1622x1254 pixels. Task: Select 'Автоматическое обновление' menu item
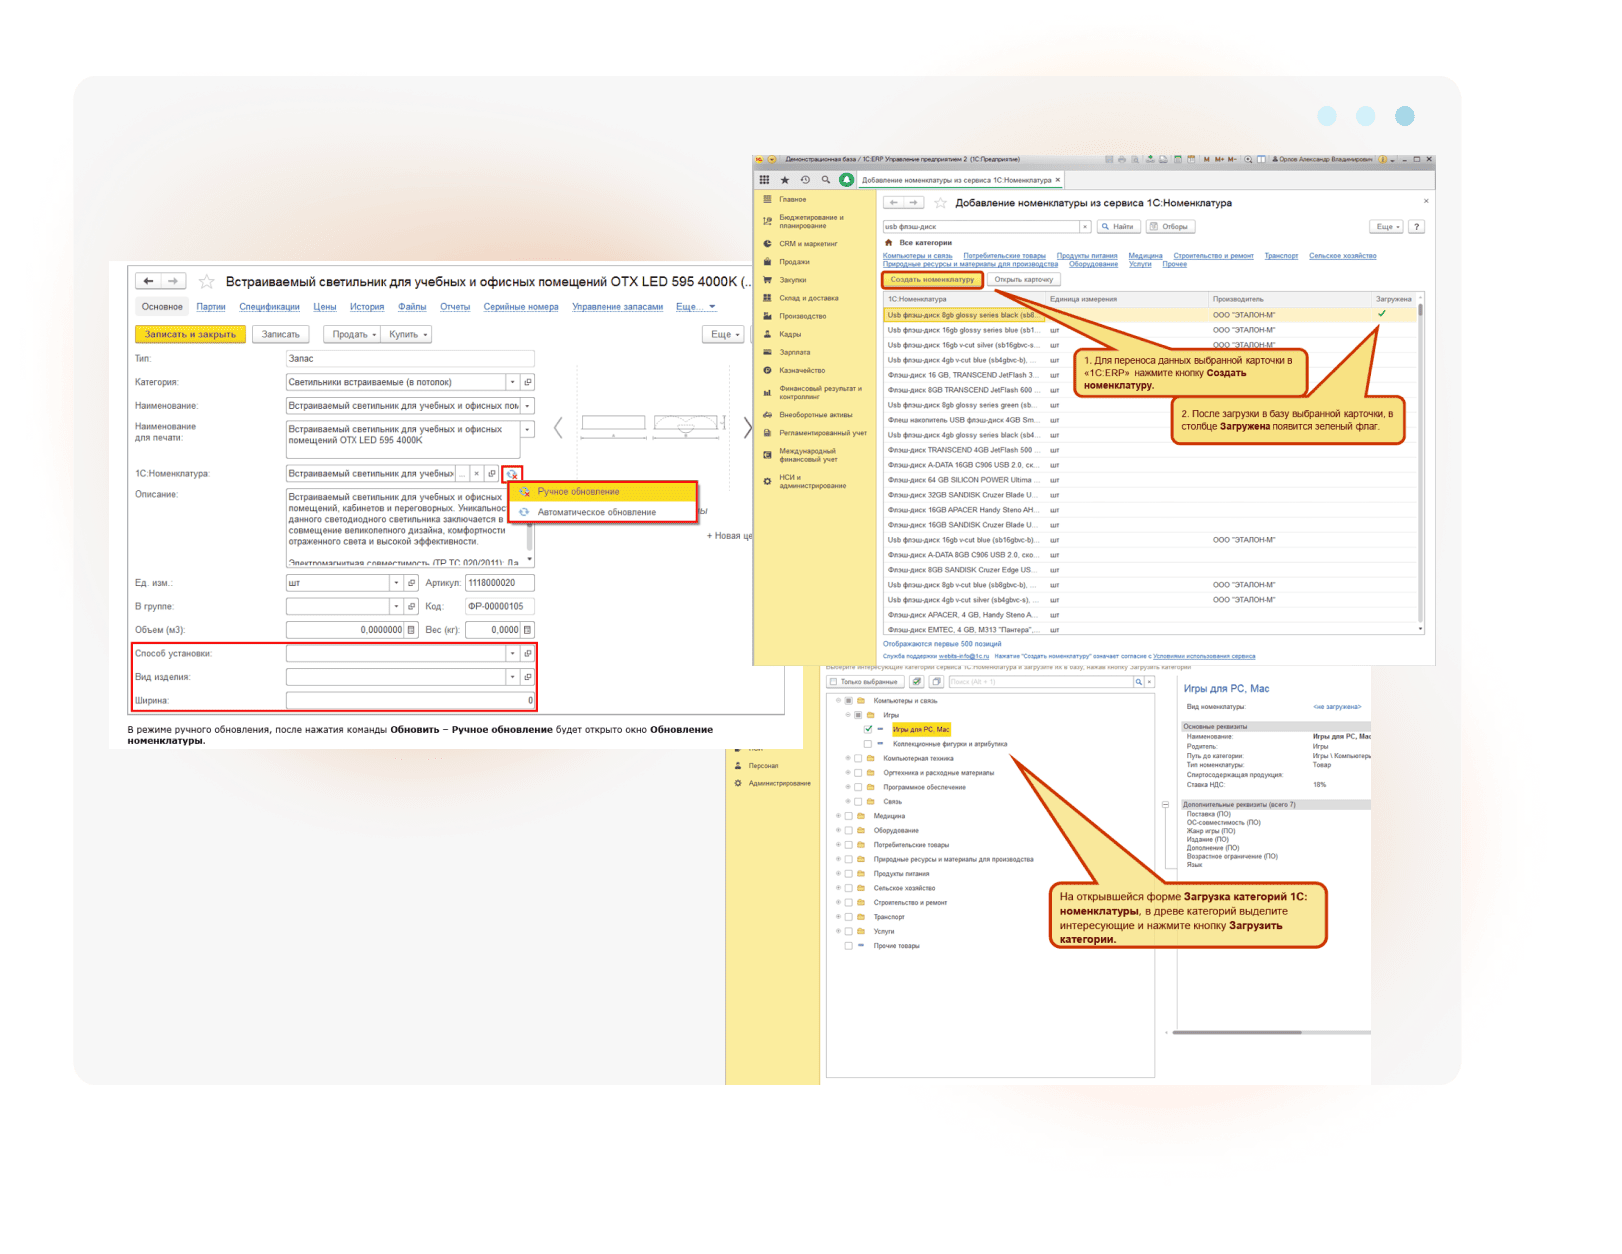[603, 513]
